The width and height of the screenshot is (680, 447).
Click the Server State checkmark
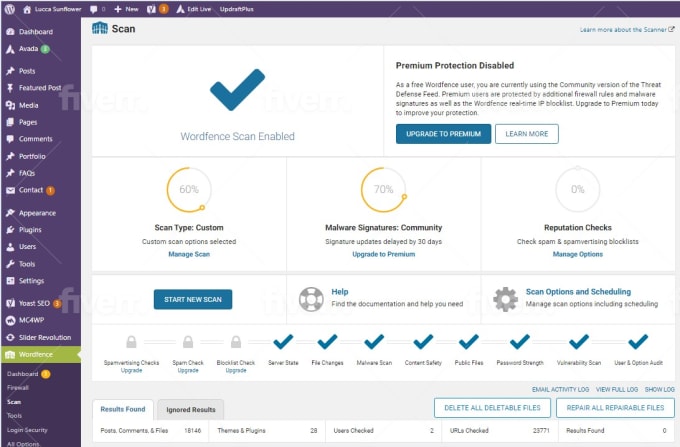283,342
